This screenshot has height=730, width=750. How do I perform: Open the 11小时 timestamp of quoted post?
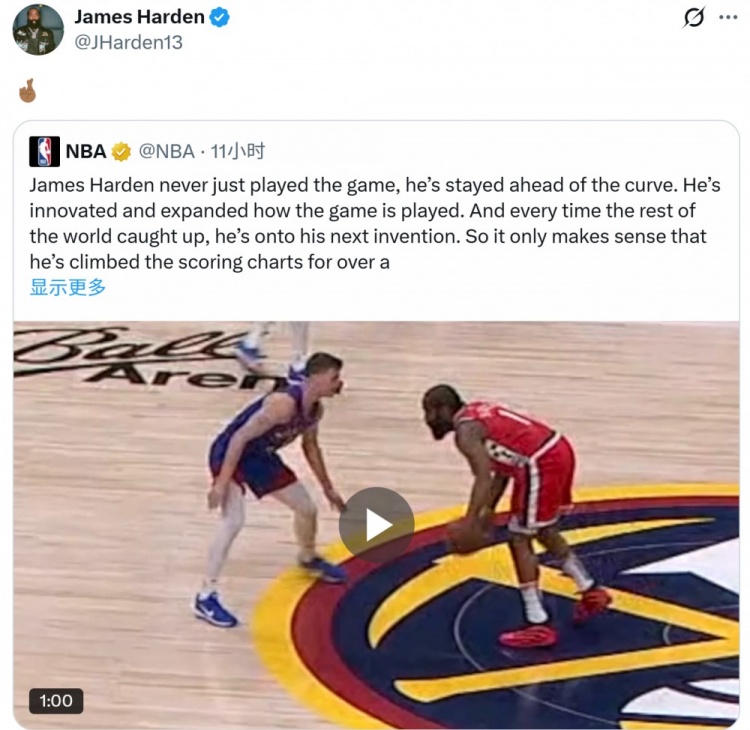[x=238, y=152]
